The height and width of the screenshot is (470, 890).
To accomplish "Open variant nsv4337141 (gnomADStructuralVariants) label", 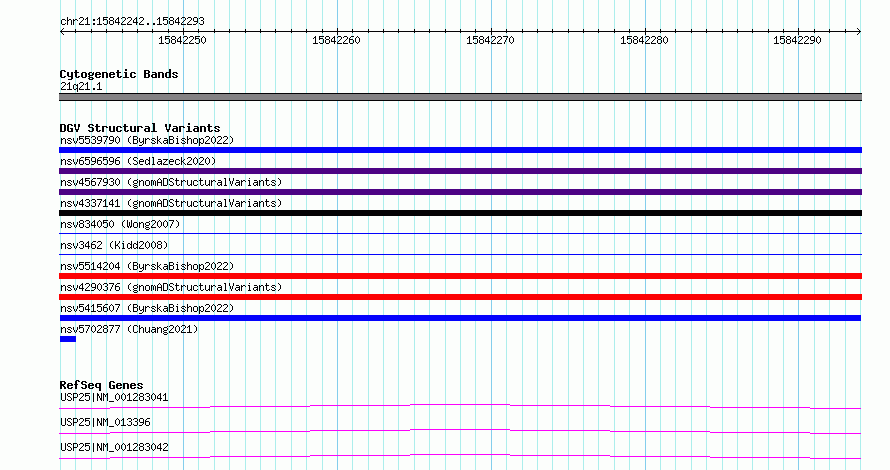I will tap(171, 203).
